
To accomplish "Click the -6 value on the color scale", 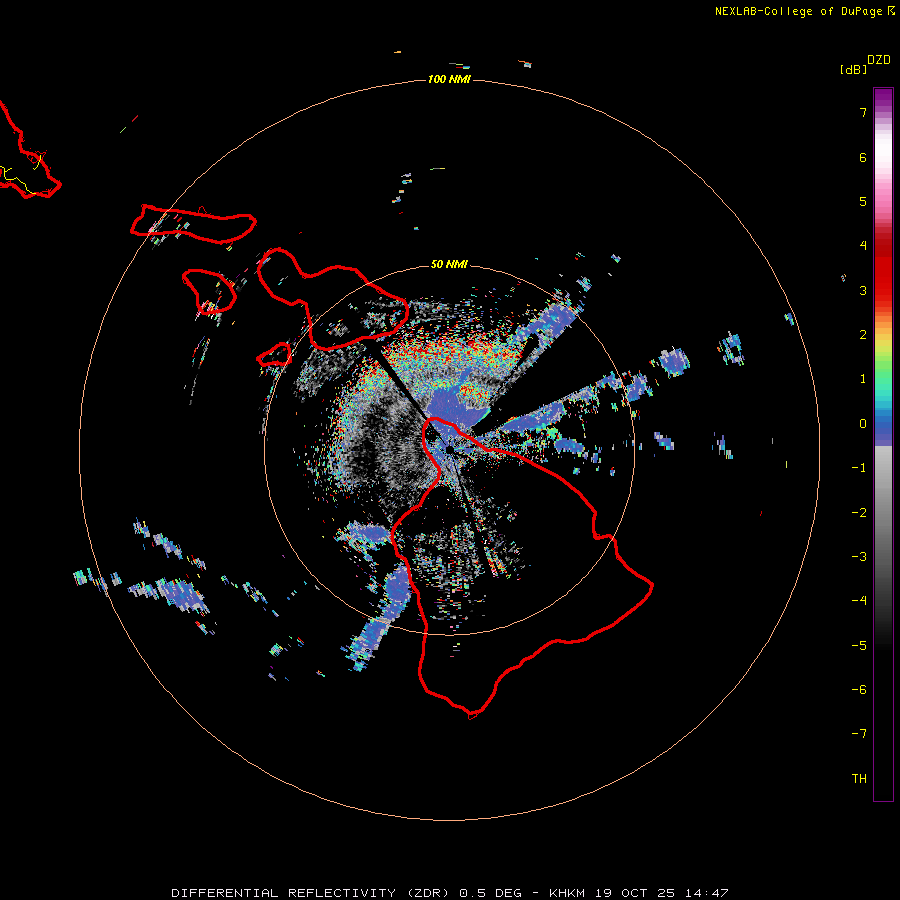I will (x=859, y=690).
